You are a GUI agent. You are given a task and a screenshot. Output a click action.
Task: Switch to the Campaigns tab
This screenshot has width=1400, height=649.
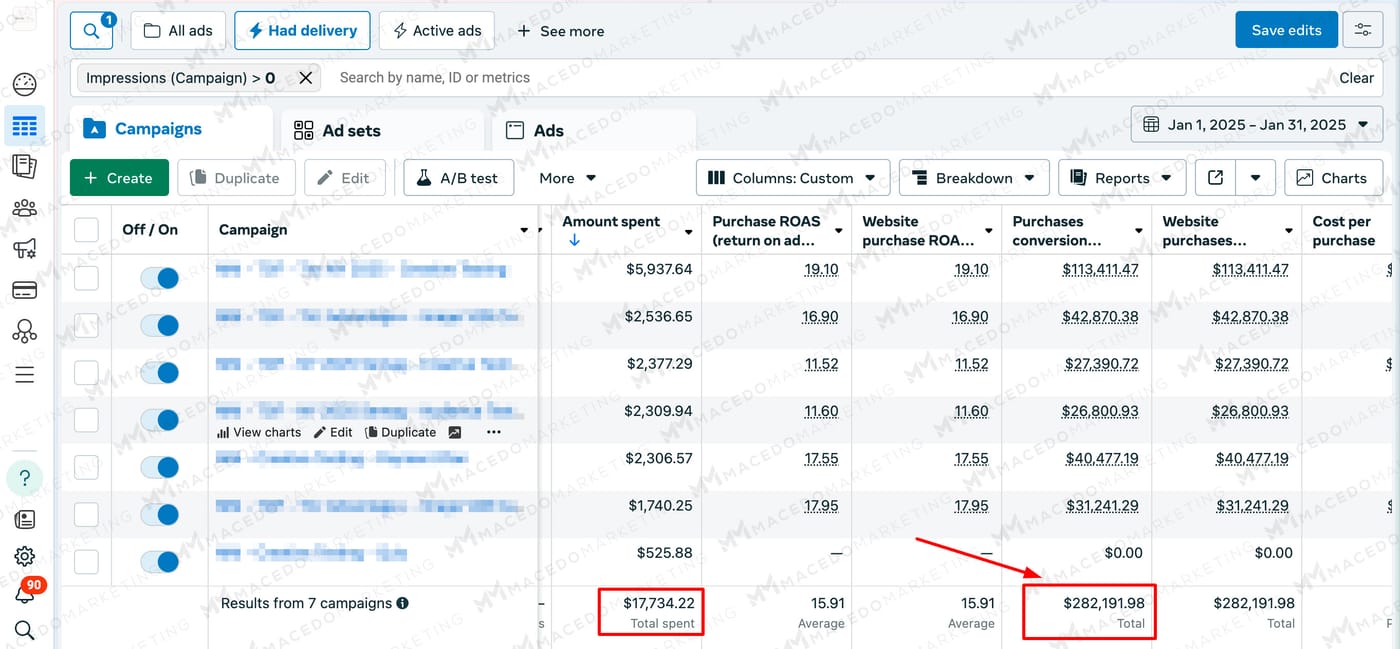[171, 129]
